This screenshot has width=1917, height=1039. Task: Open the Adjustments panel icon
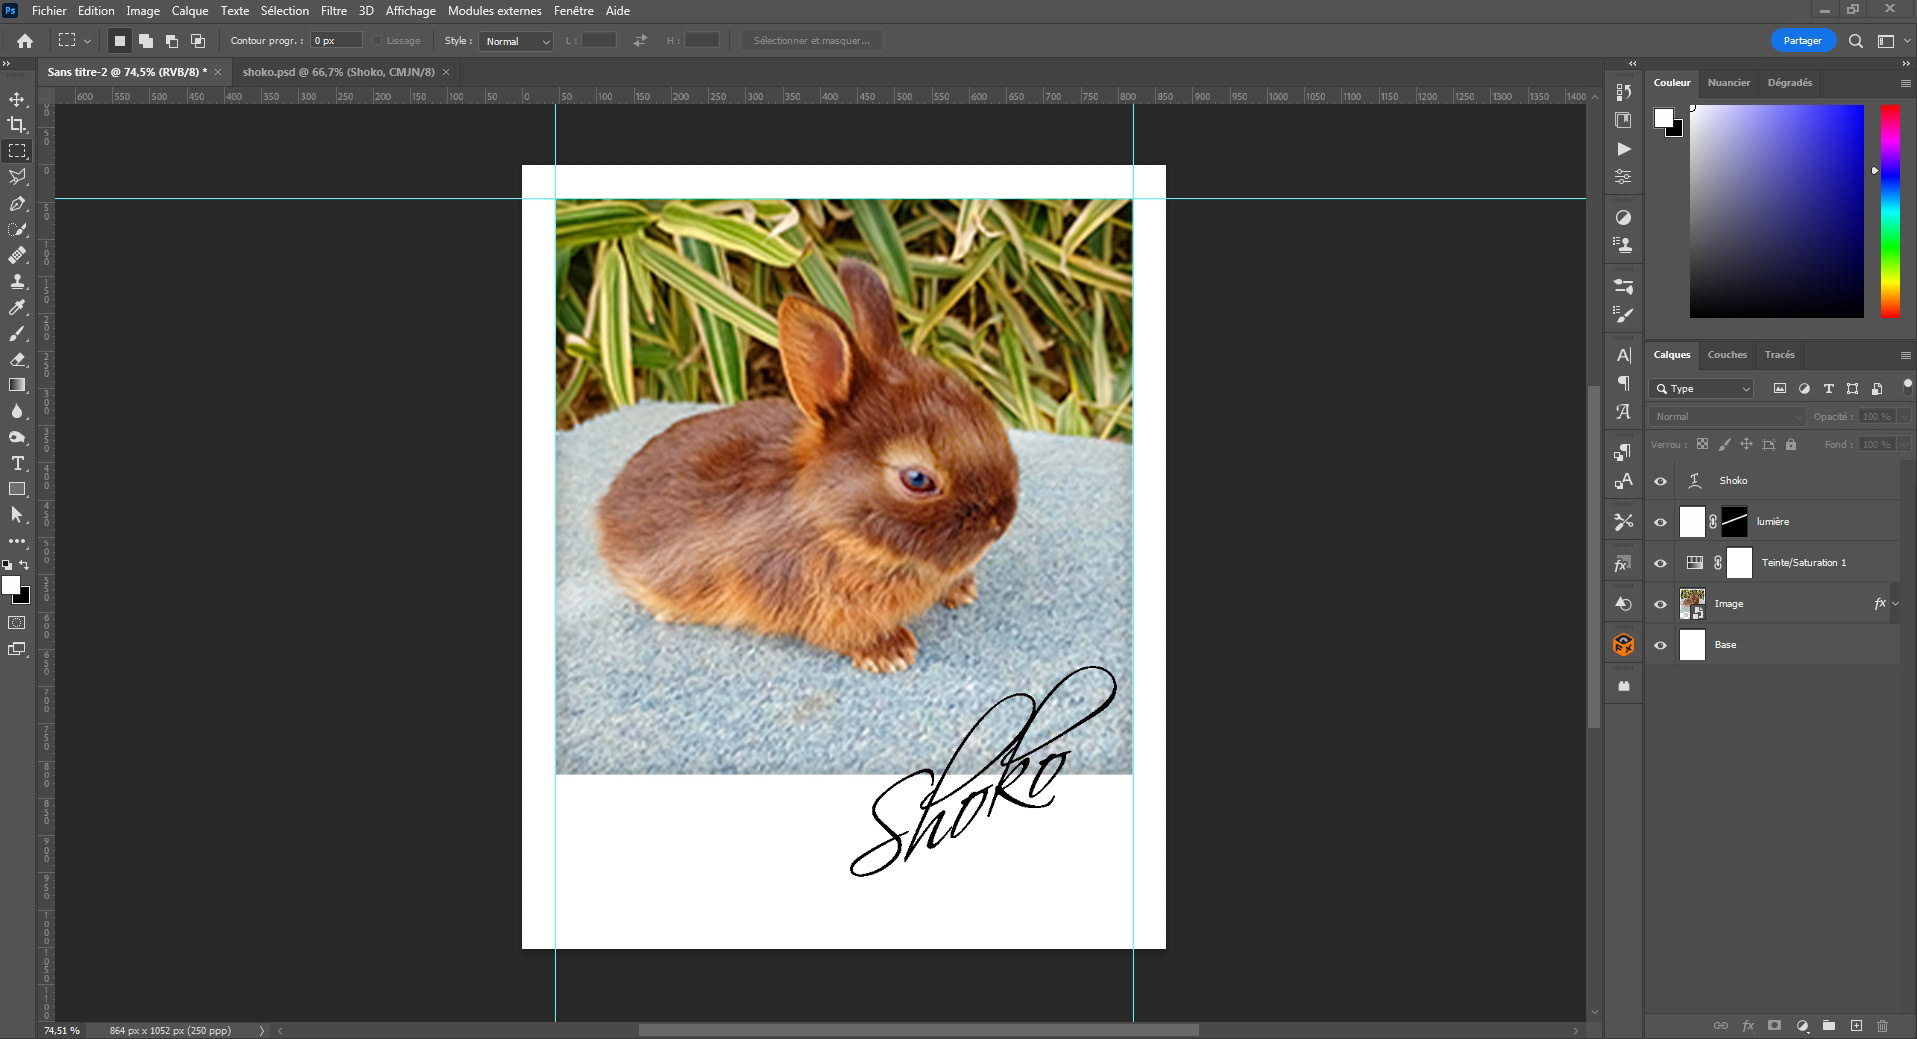(1623, 217)
